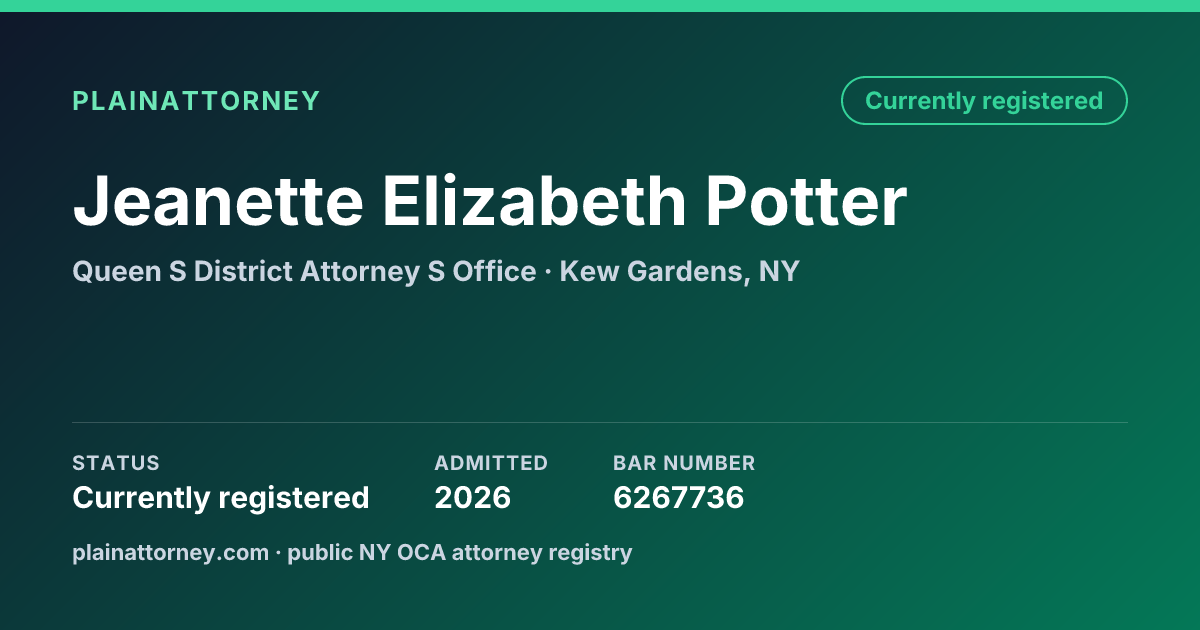Select the Jeanette Elizabeth Potter name heading

490,201
